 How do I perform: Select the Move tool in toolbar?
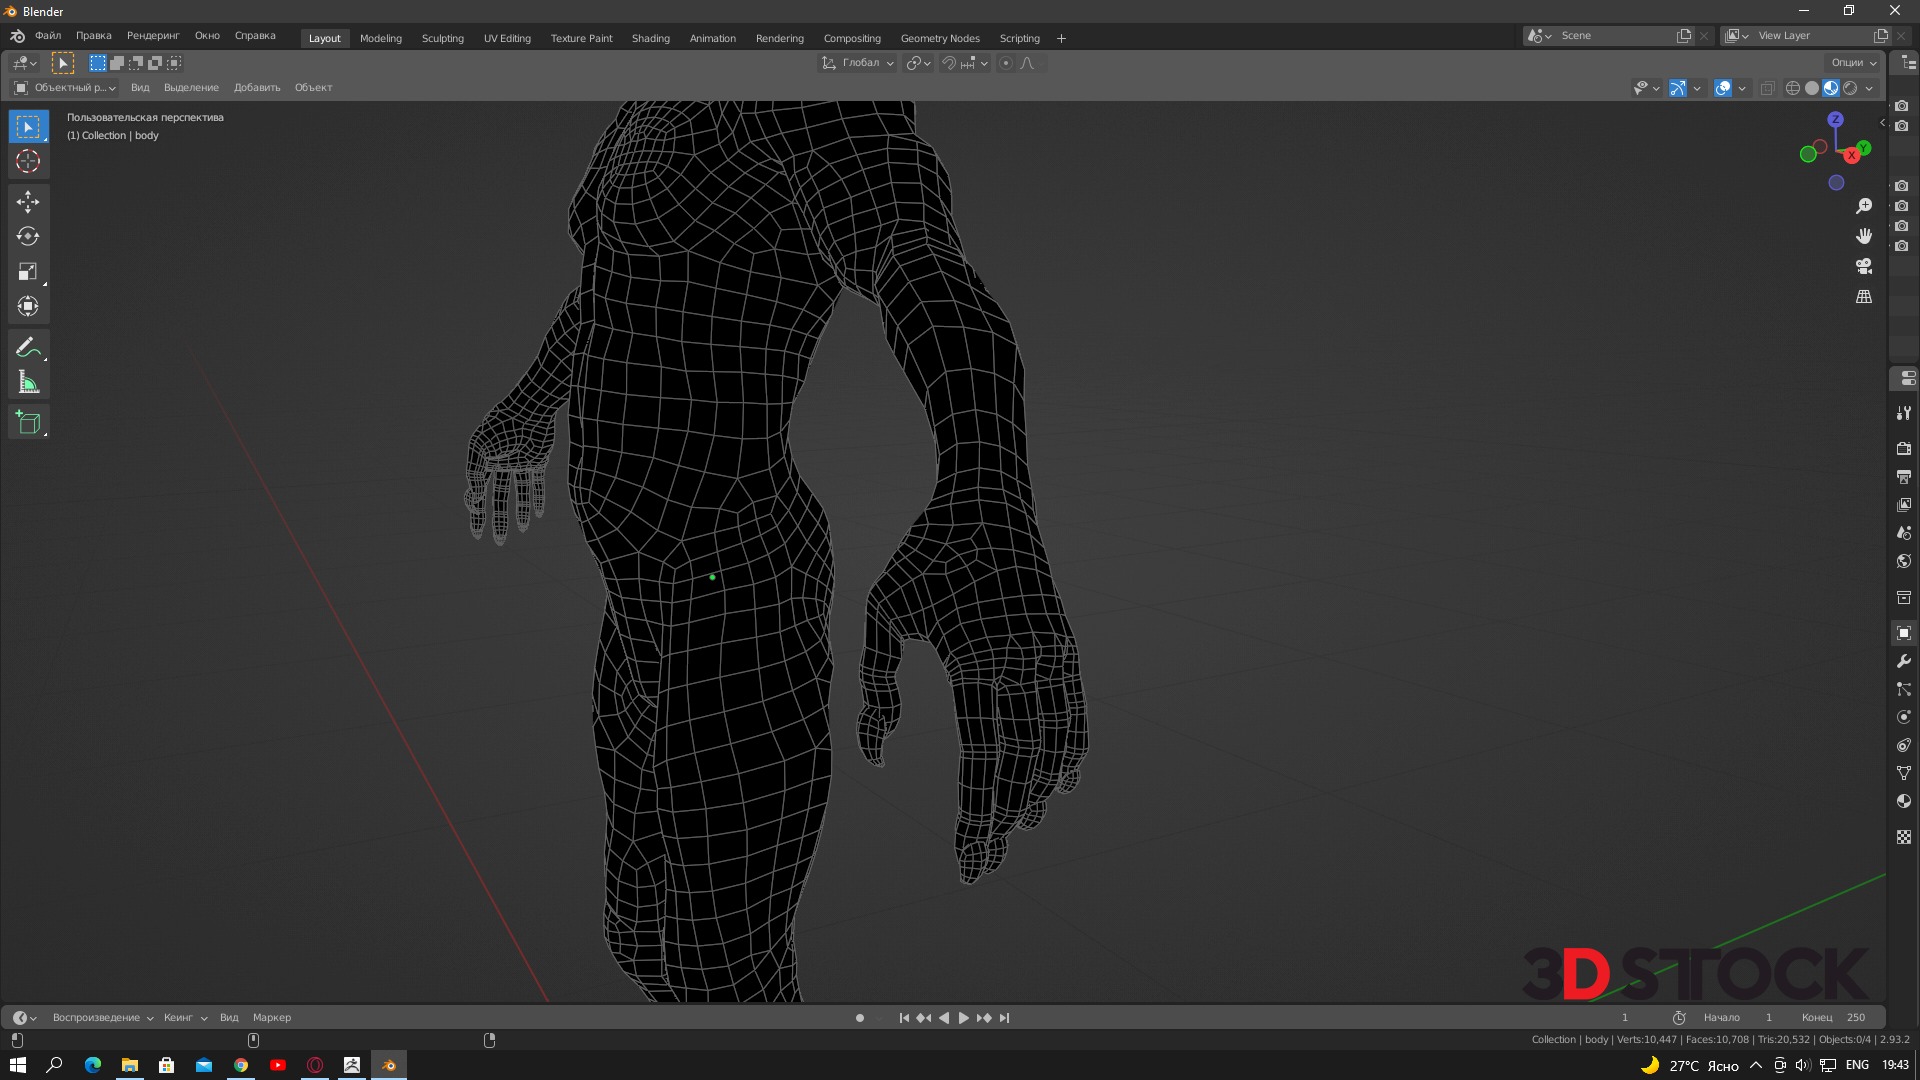28,202
